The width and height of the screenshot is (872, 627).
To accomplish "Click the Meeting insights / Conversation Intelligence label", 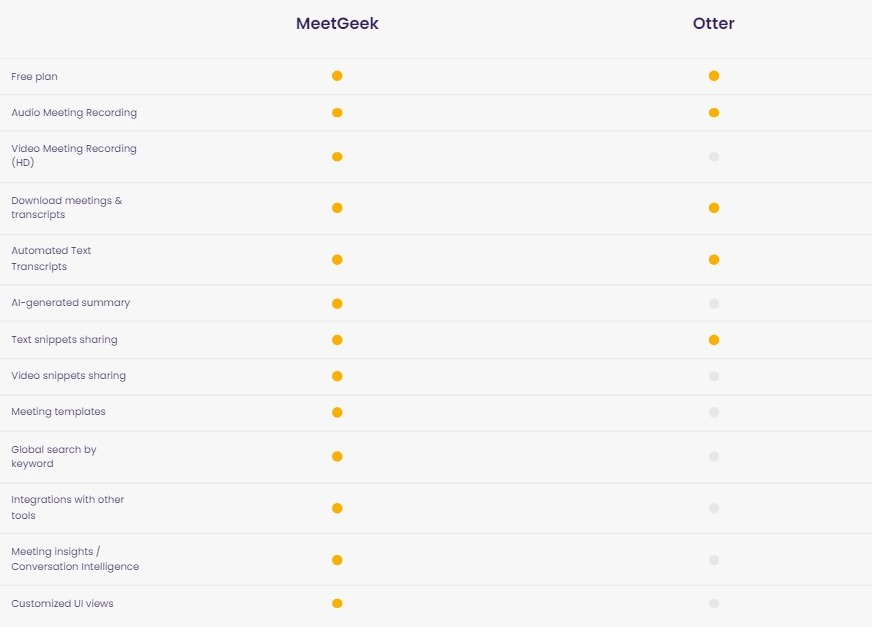I will click(75, 559).
